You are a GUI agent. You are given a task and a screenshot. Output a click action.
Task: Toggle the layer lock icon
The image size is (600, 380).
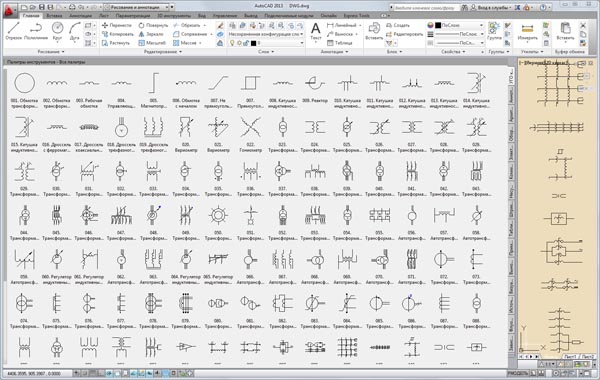click(x=247, y=43)
